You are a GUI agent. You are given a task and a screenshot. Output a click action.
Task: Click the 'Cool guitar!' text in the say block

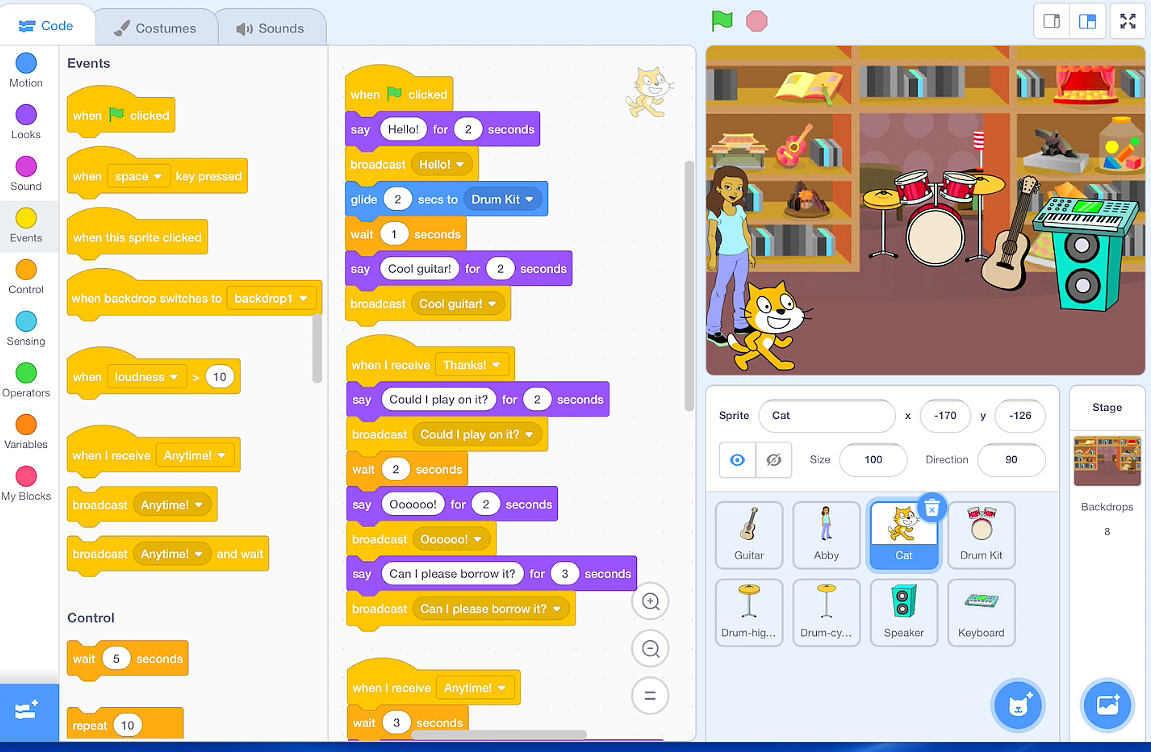[419, 269]
